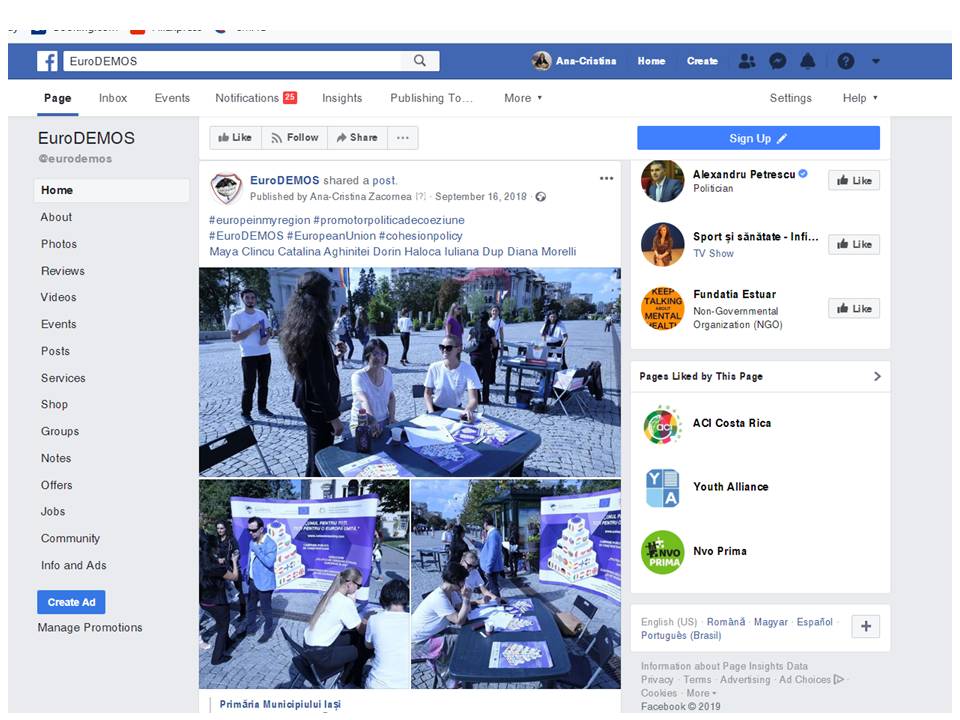
Task: Open the Notifications bell icon
Action: [808, 61]
